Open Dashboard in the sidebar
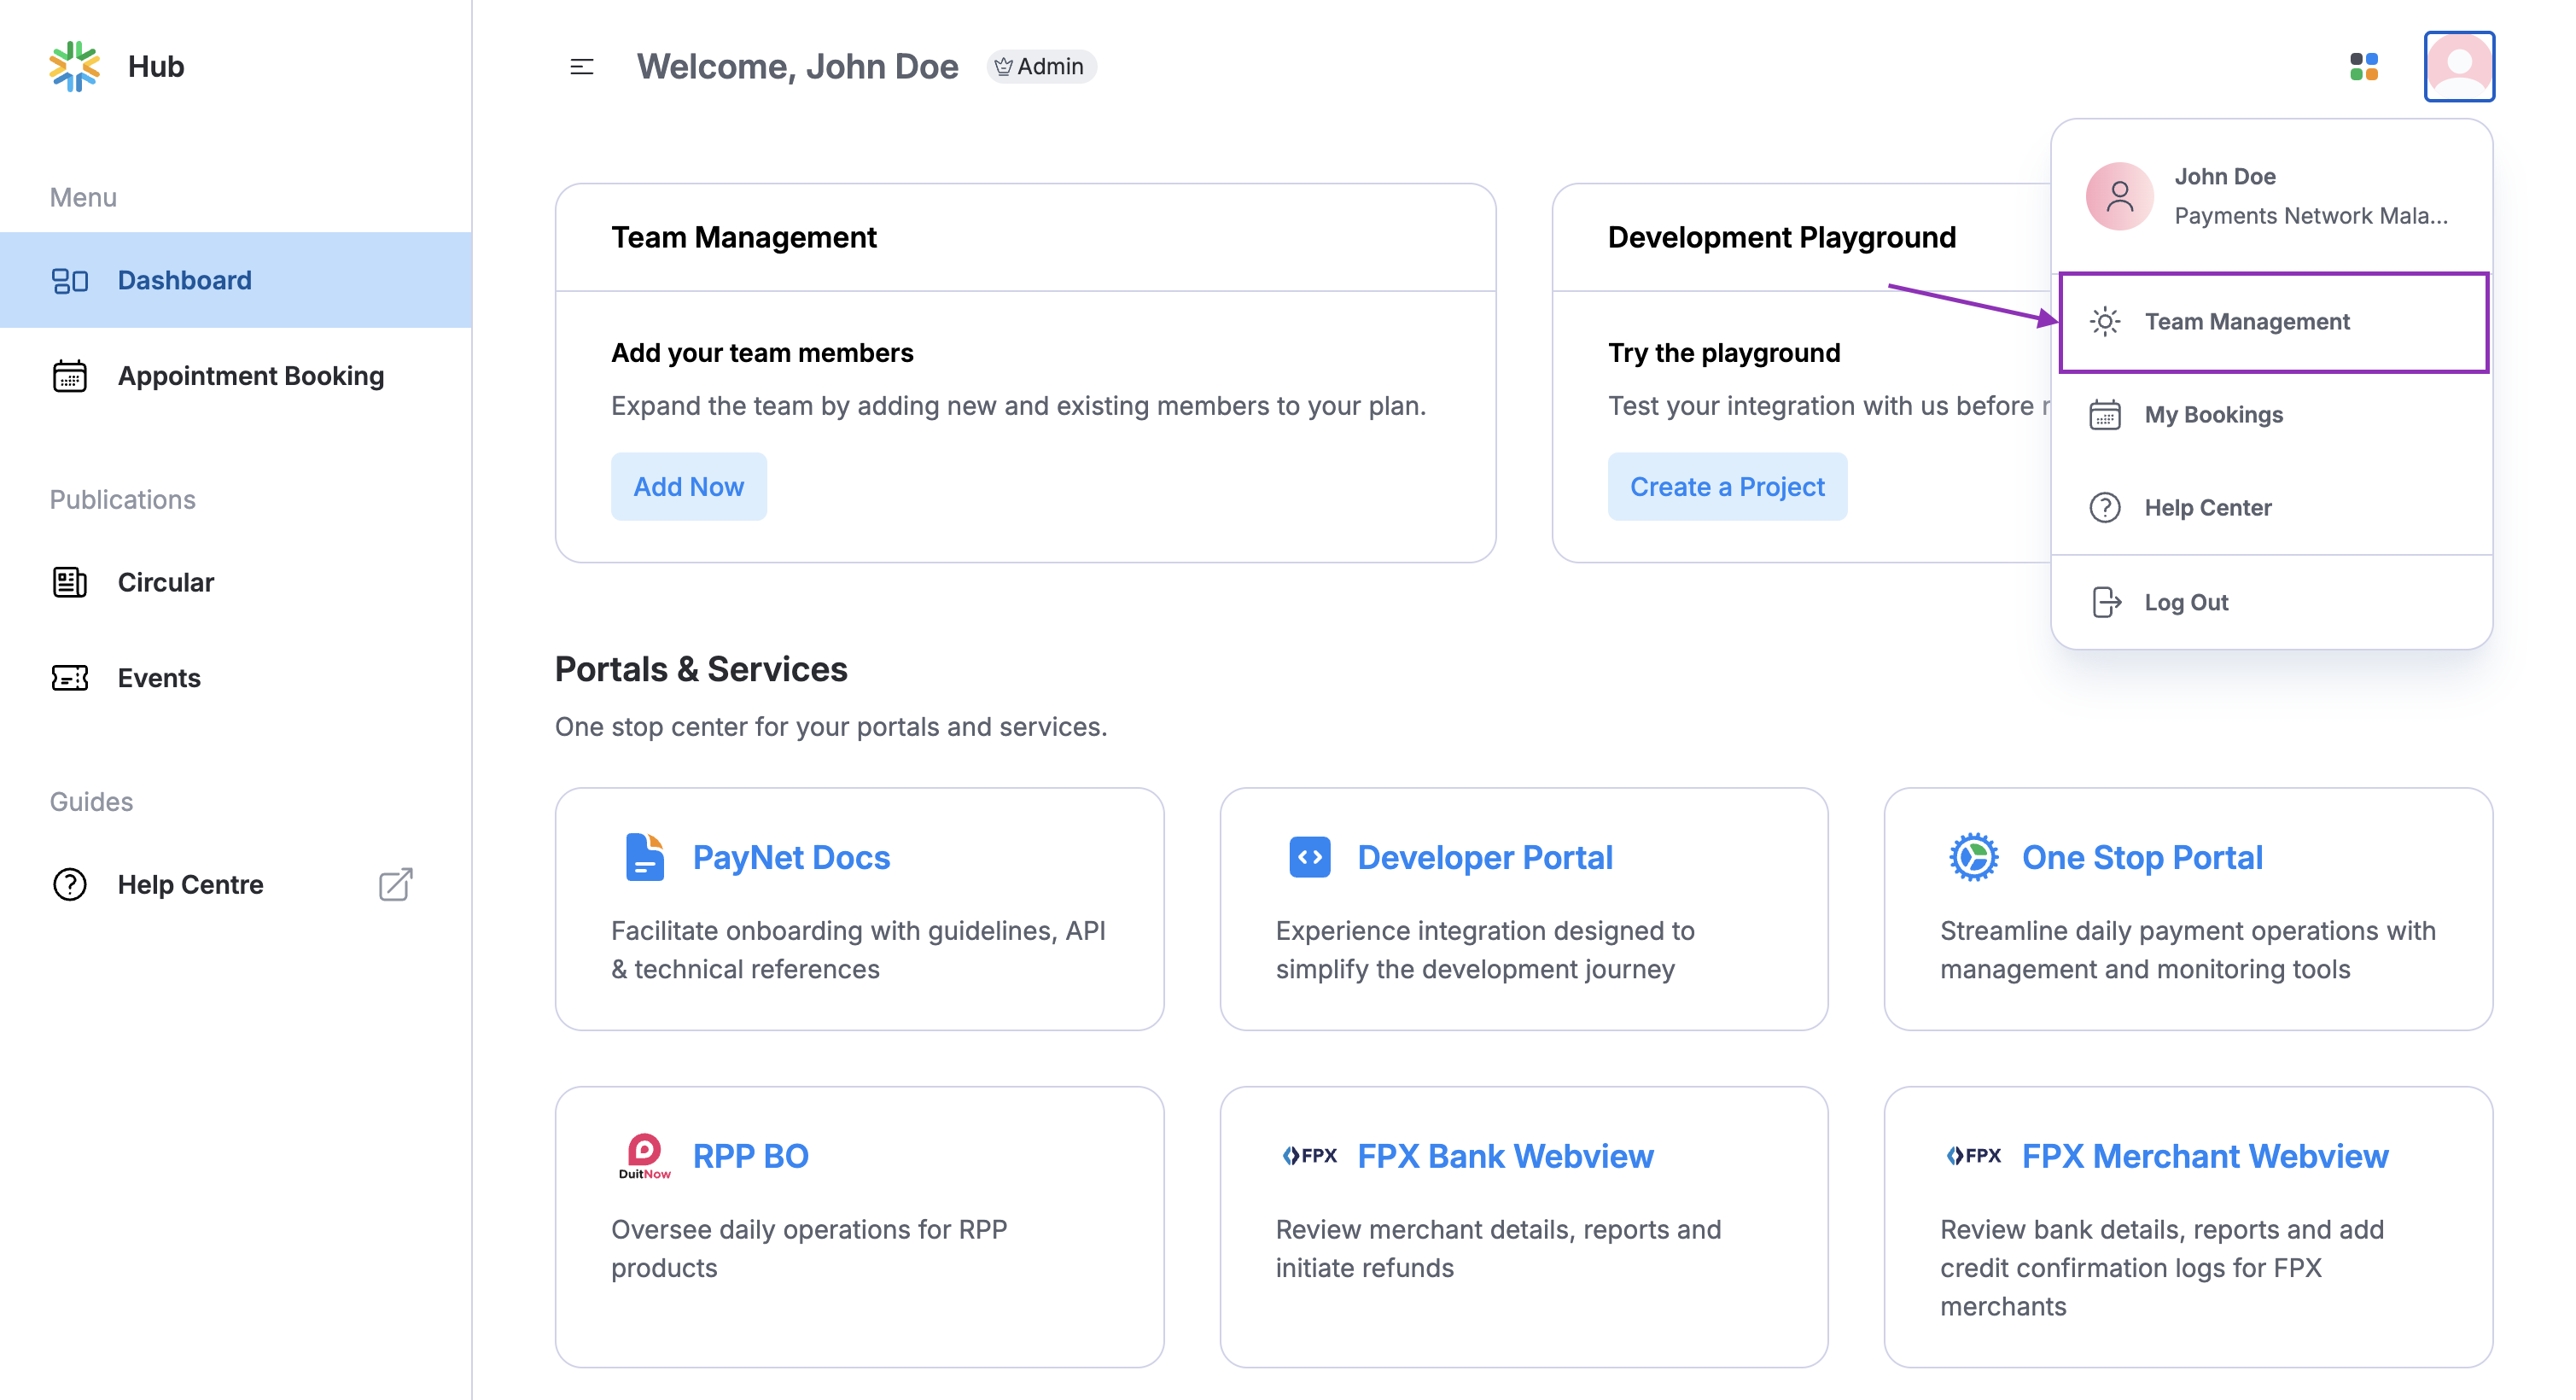Image resolution: width=2576 pixels, height=1400 pixels. [x=184, y=280]
